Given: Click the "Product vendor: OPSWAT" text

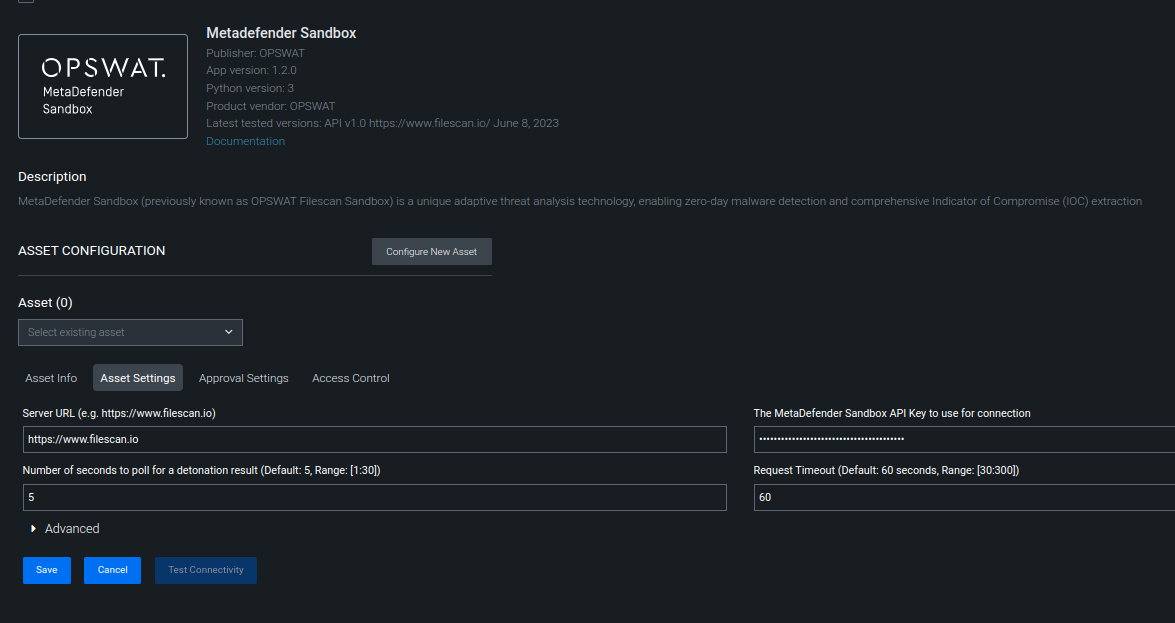Looking at the screenshot, I should point(271,106).
